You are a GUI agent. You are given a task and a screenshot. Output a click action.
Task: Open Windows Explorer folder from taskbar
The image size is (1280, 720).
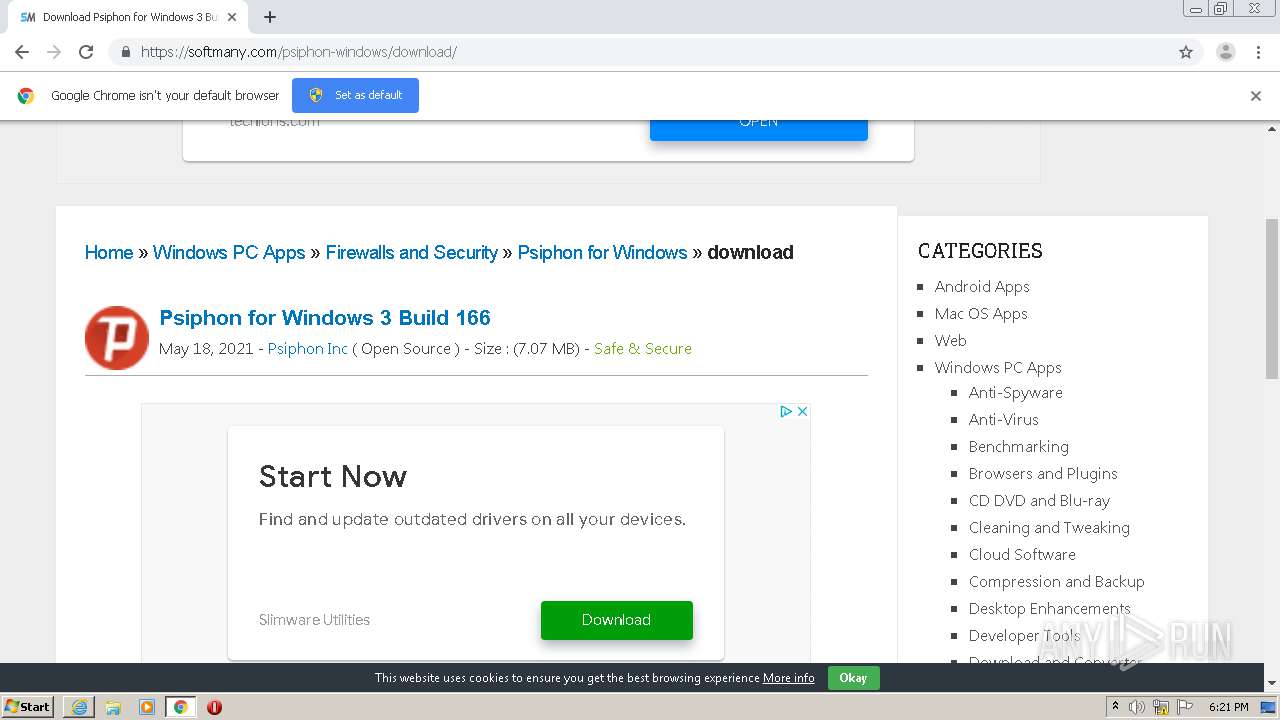[113, 707]
